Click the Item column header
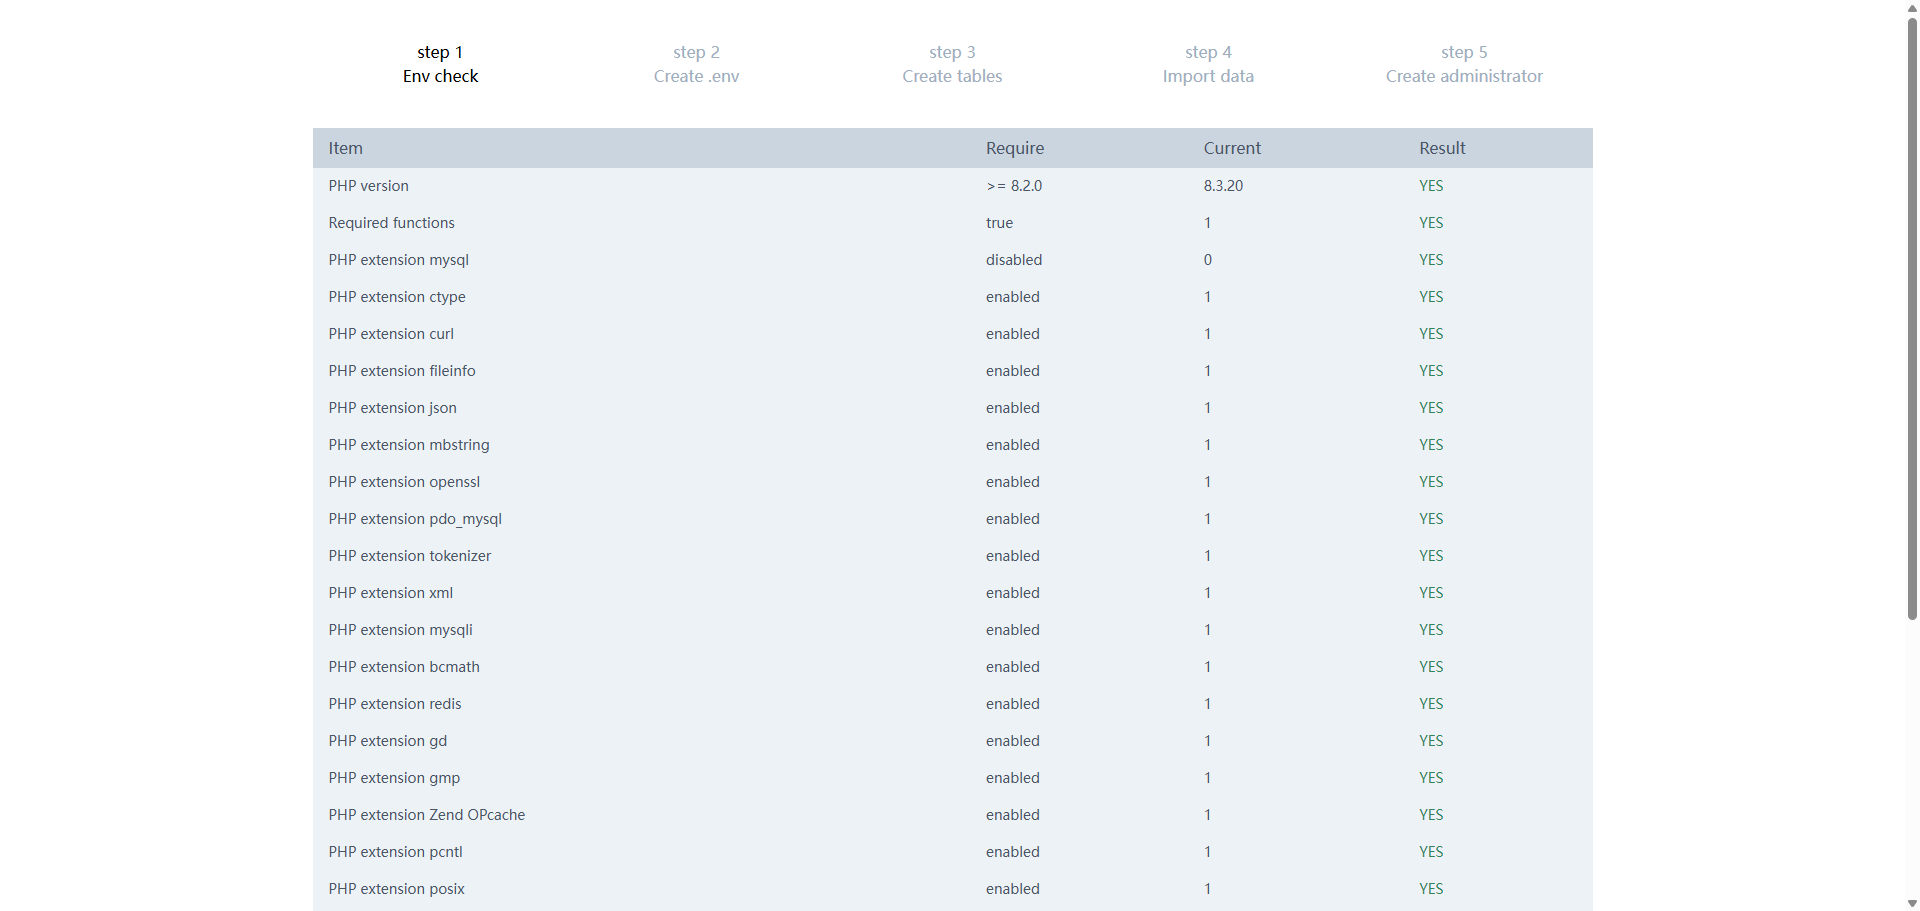 (346, 148)
